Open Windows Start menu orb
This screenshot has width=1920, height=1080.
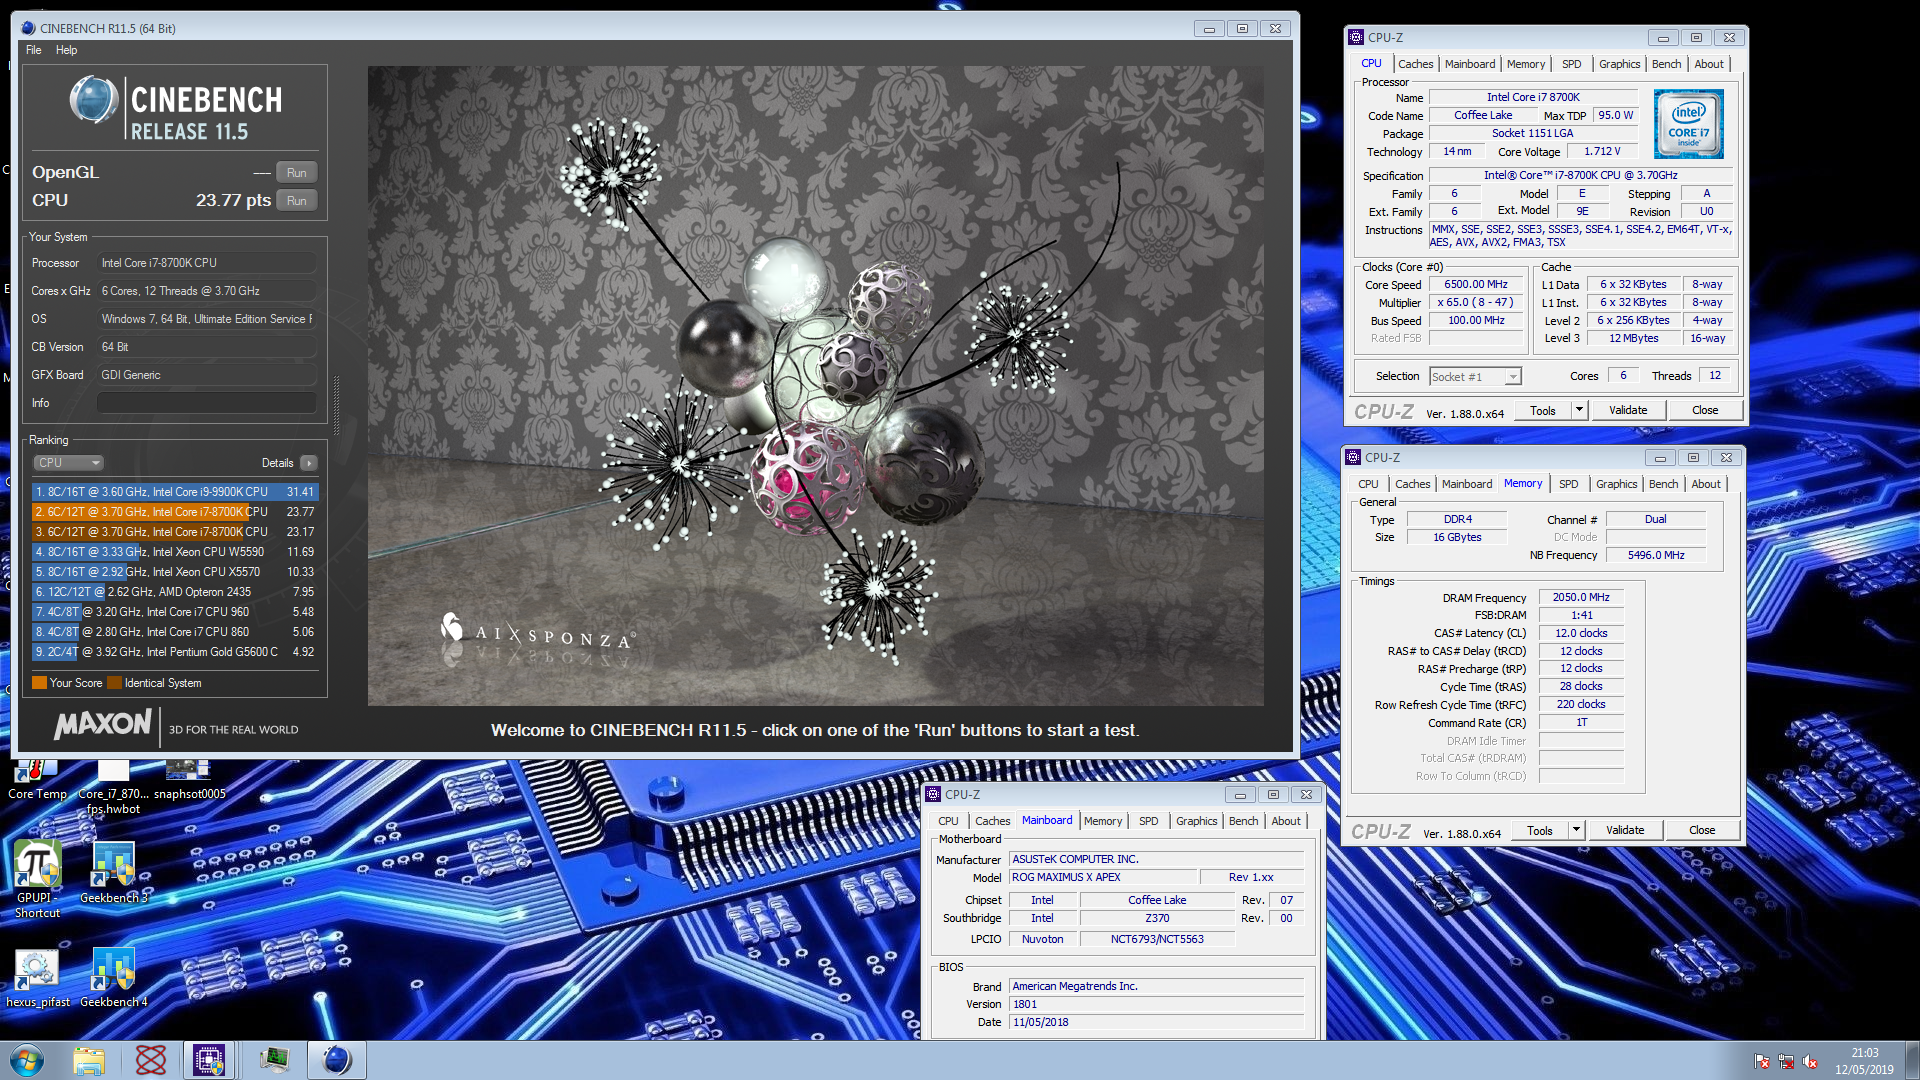[x=27, y=1060]
